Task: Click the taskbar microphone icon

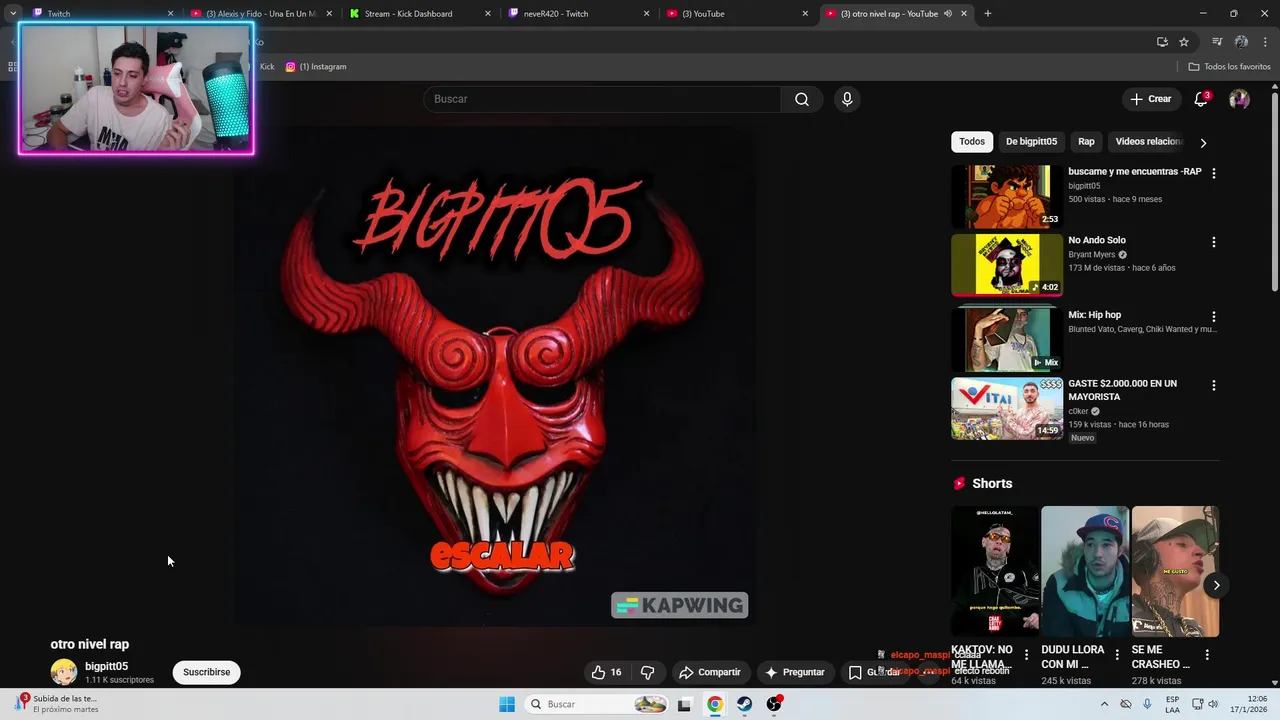Action: click(x=1147, y=704)
